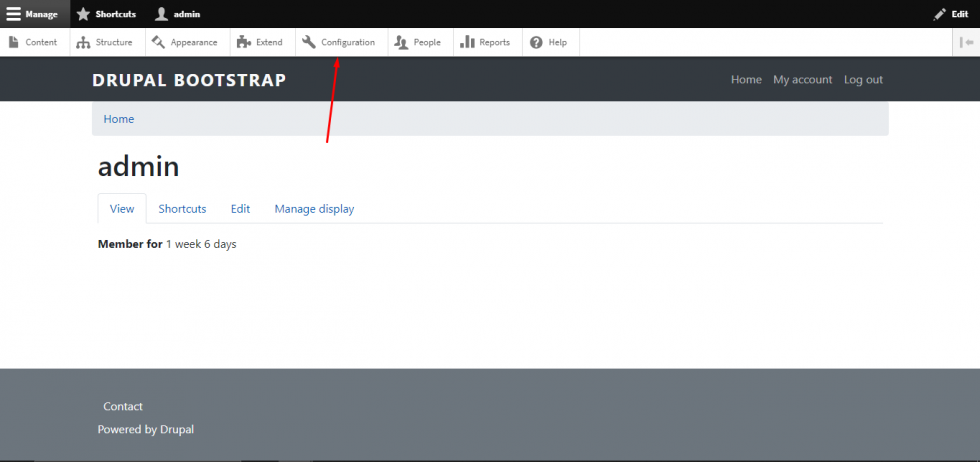The height and width of the screenshot is (462, 980).
Task: Toggle the Manage hamburger menu
Action: tap(14, 14)
